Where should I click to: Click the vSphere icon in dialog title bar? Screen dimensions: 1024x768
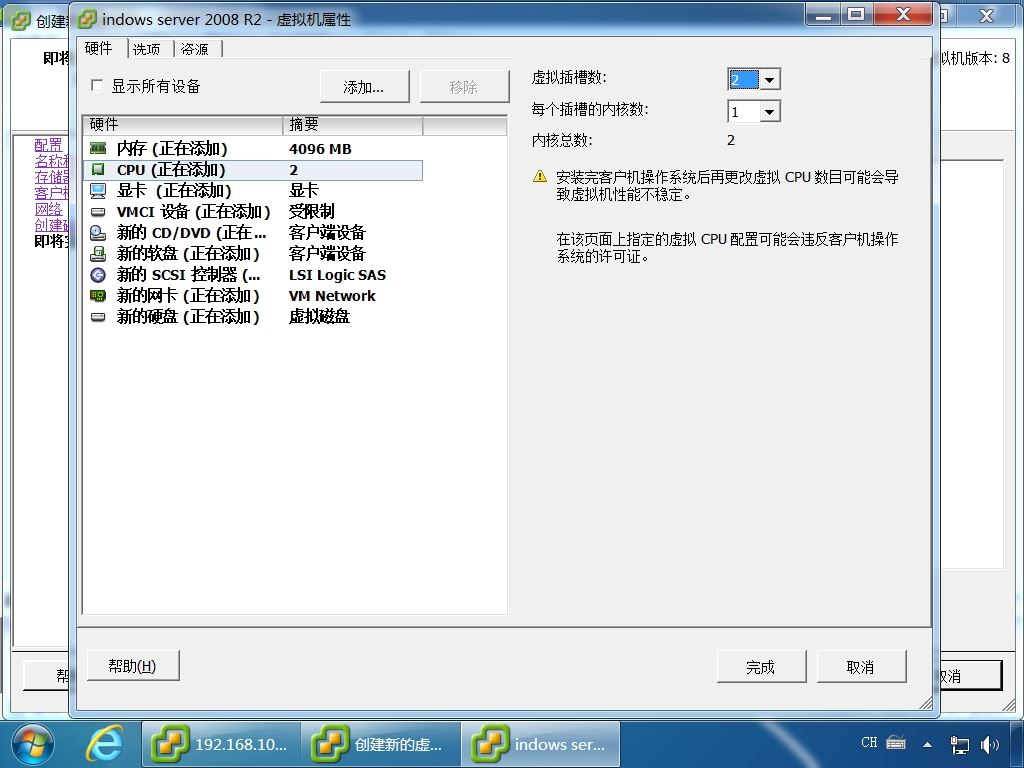[87, 19]
